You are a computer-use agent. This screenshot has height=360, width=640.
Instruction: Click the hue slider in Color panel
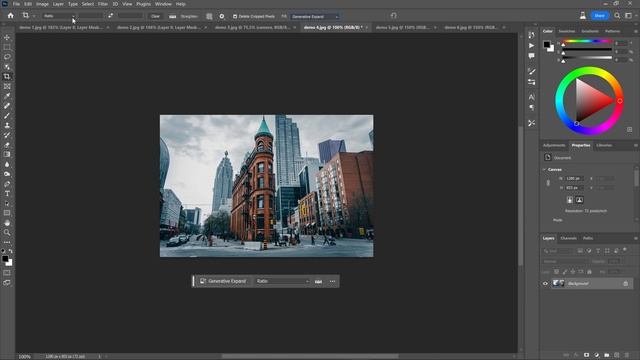tap(587, 41)
